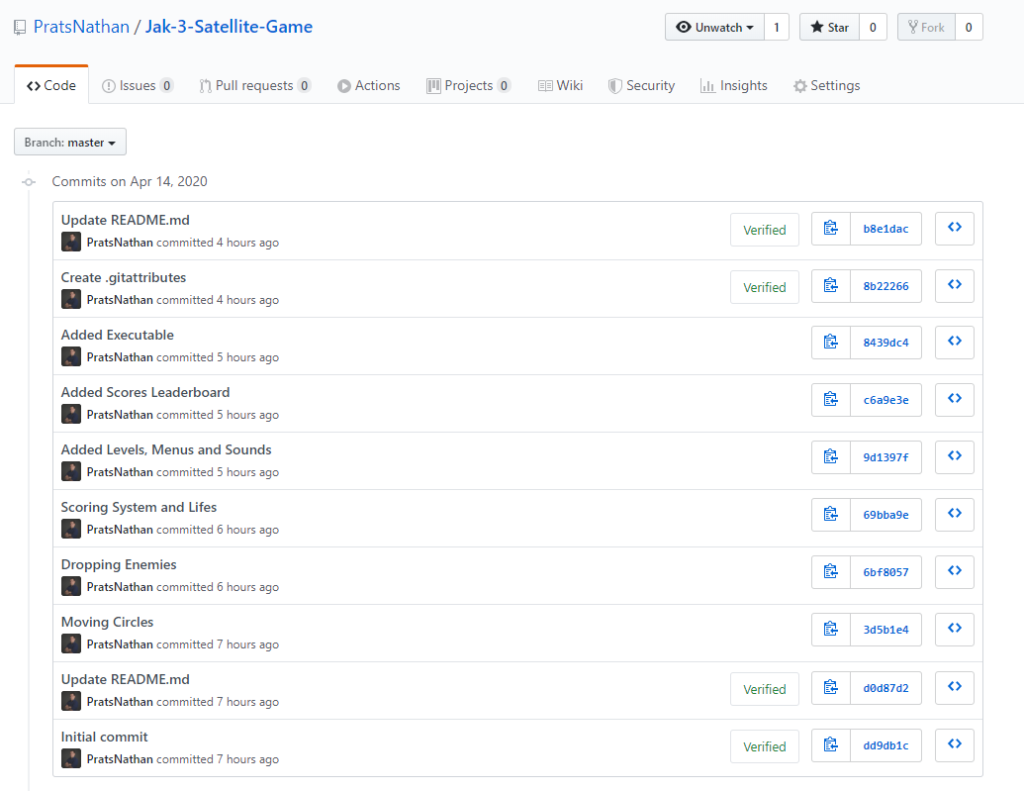Star the Jak-3-Satellite-Game repository
1024x791 pixels.
click(x=829, y=27)
